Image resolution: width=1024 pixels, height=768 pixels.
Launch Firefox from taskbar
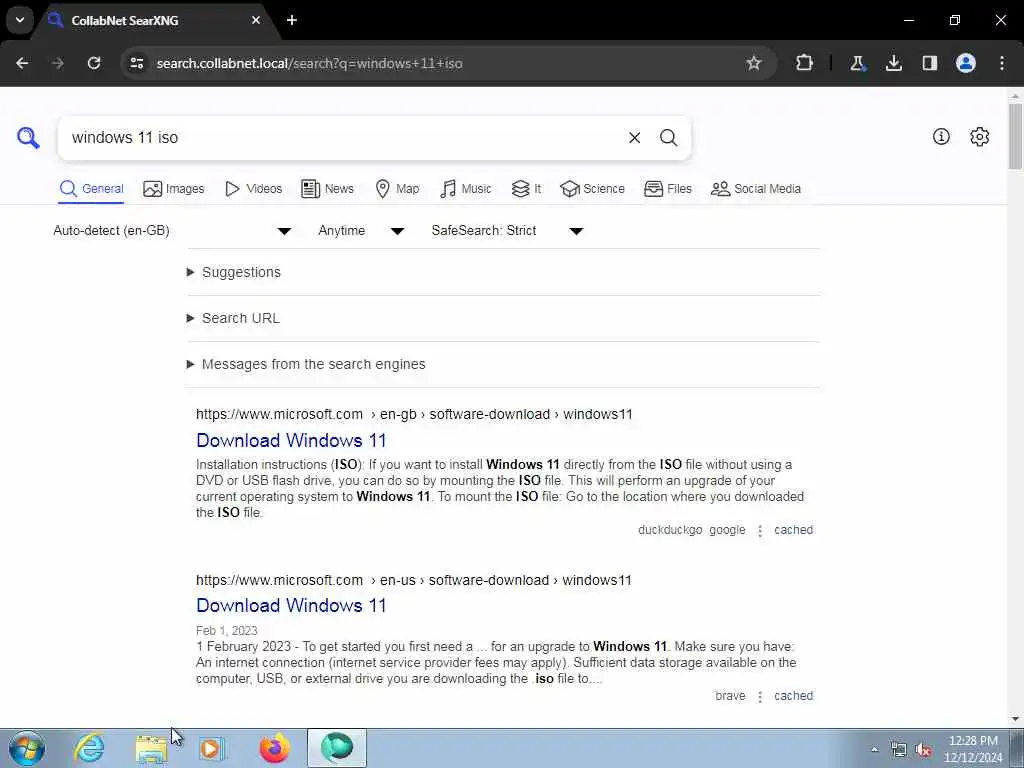click(274, 748)
